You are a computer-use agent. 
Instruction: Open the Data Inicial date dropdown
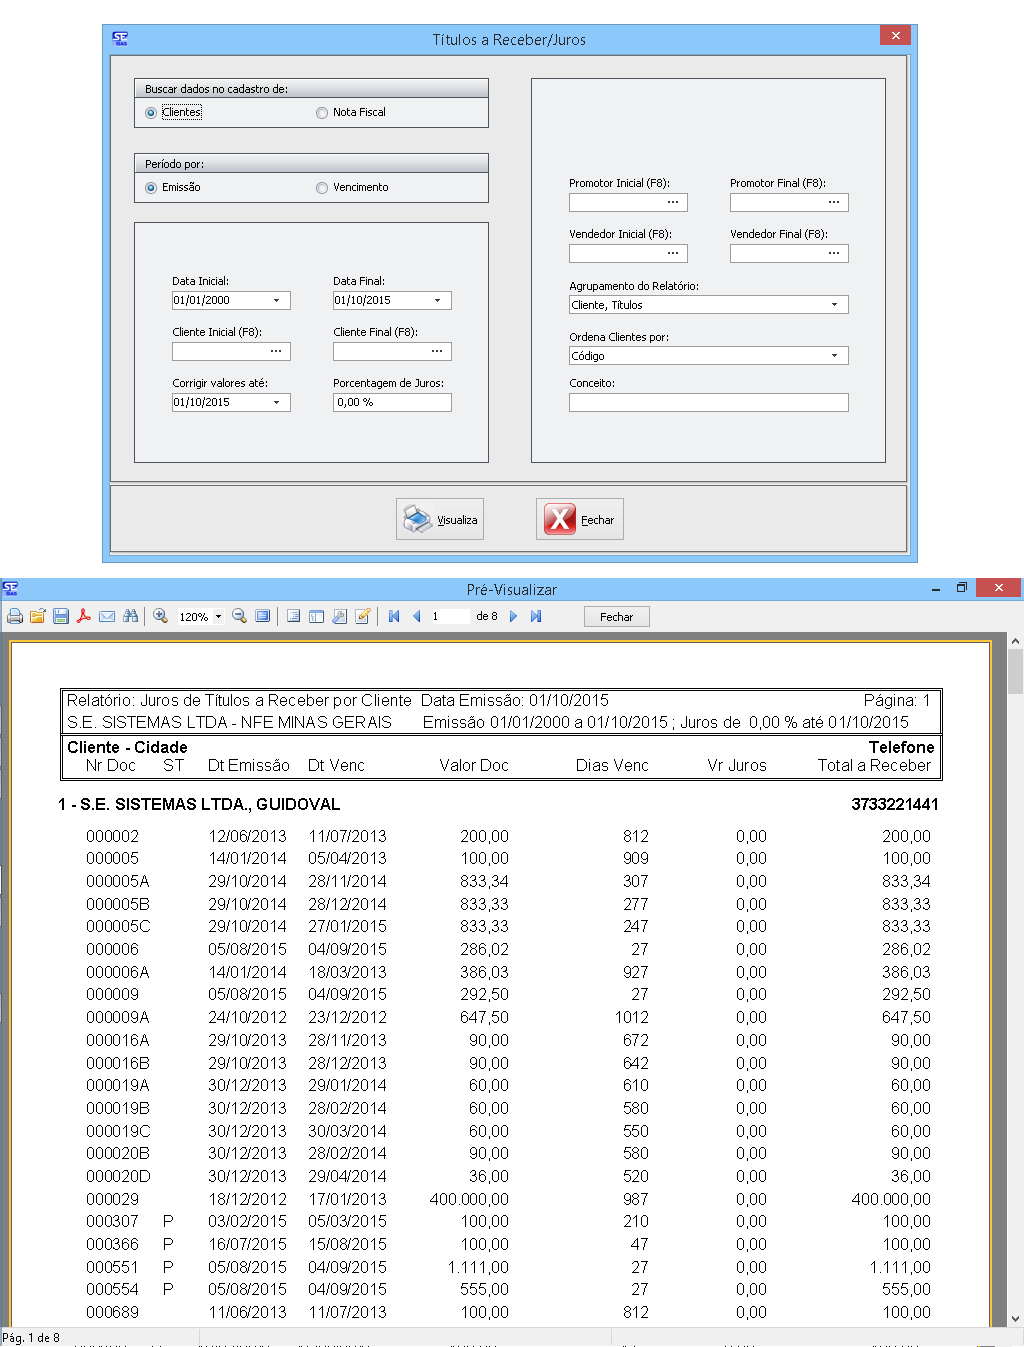coord(277,301)
